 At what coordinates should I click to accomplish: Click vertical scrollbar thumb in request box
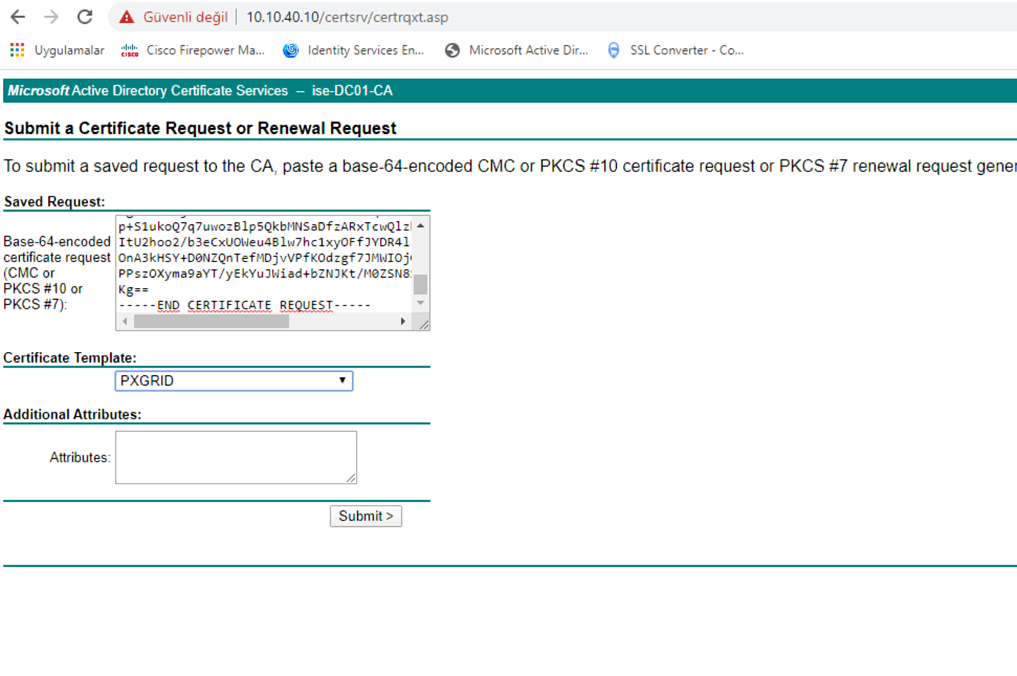(x=421, y=284)
